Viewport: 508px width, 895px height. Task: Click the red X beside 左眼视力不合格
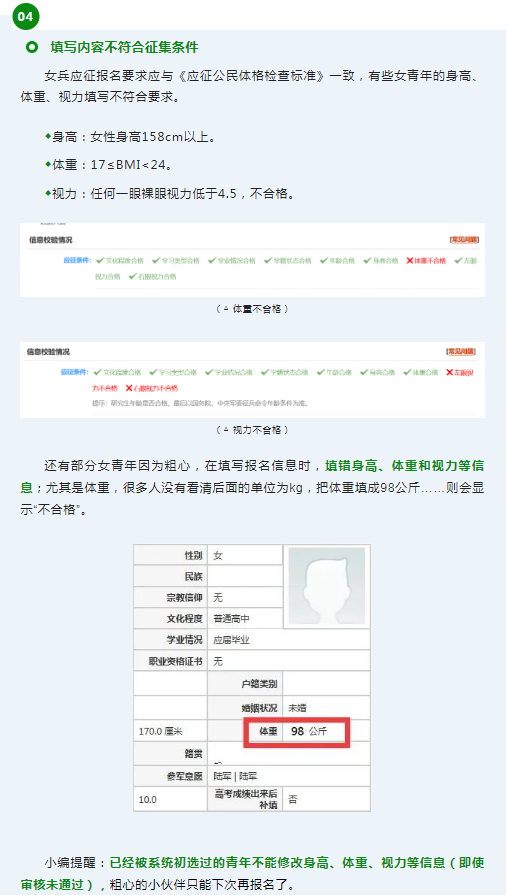point(449,372)
